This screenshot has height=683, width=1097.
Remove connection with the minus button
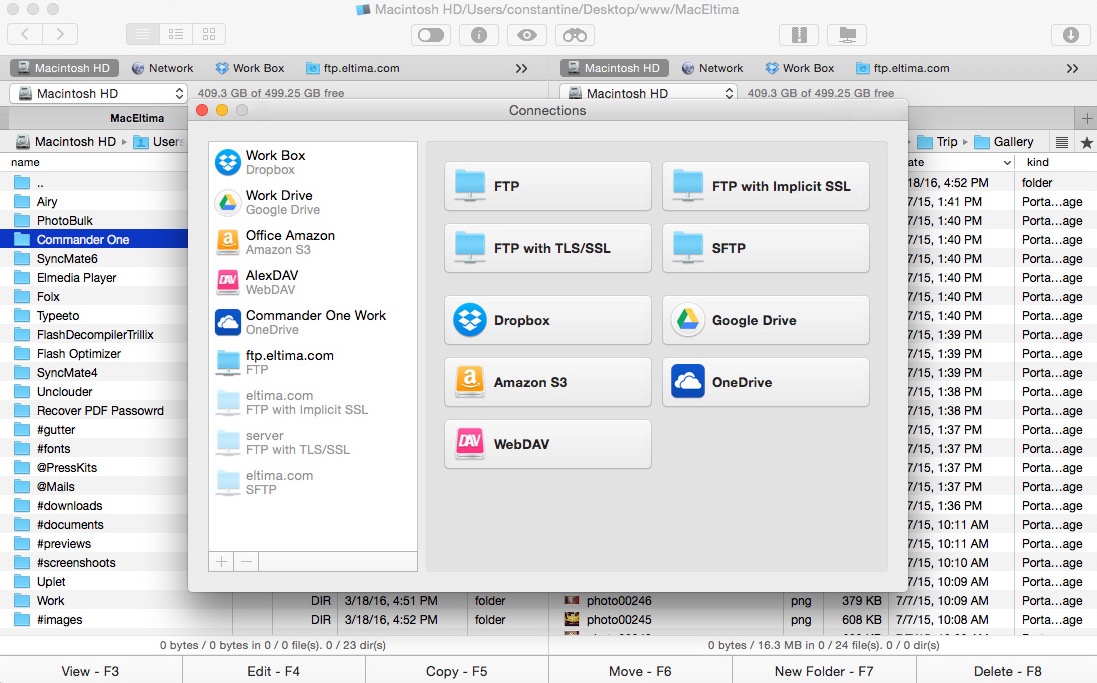click(246, 561)
